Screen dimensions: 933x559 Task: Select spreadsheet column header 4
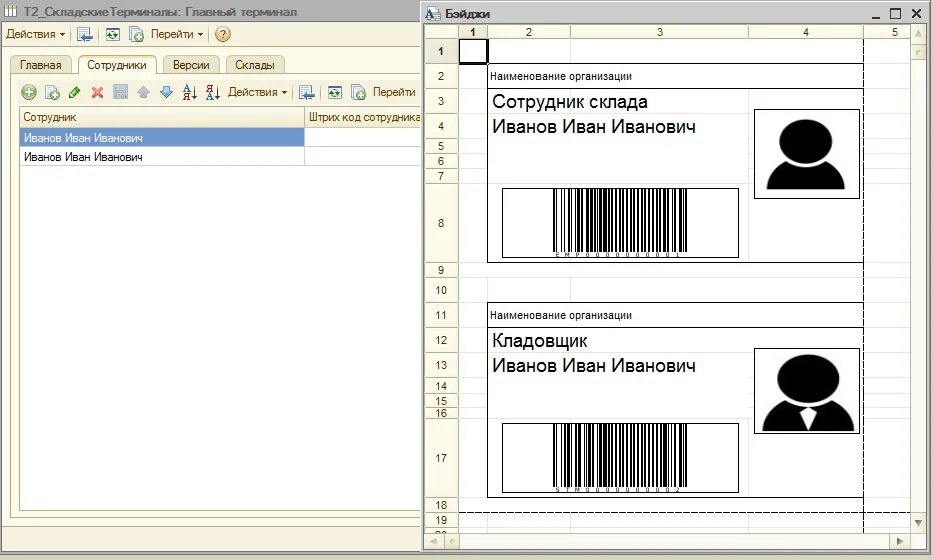click(806, 32)
